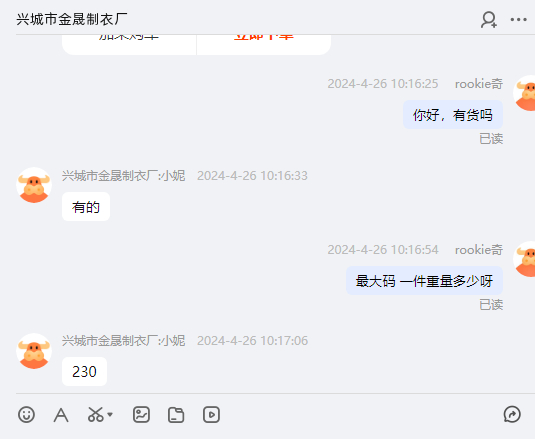The height and width of the screenshot is (439, 535).
Task: Attach a file using folder icon
Action: tap(176, 415)
